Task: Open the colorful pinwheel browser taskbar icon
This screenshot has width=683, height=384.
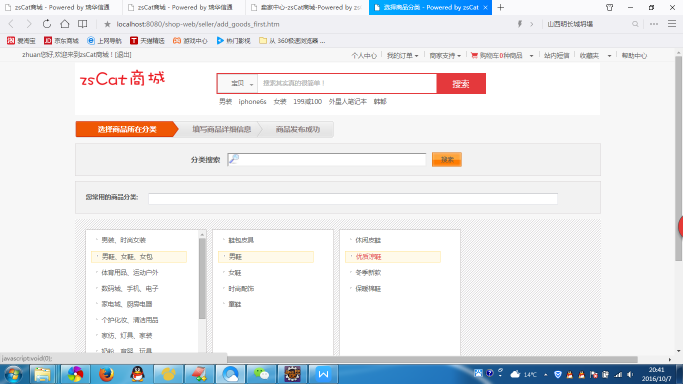Action: [x=75, y=374]
